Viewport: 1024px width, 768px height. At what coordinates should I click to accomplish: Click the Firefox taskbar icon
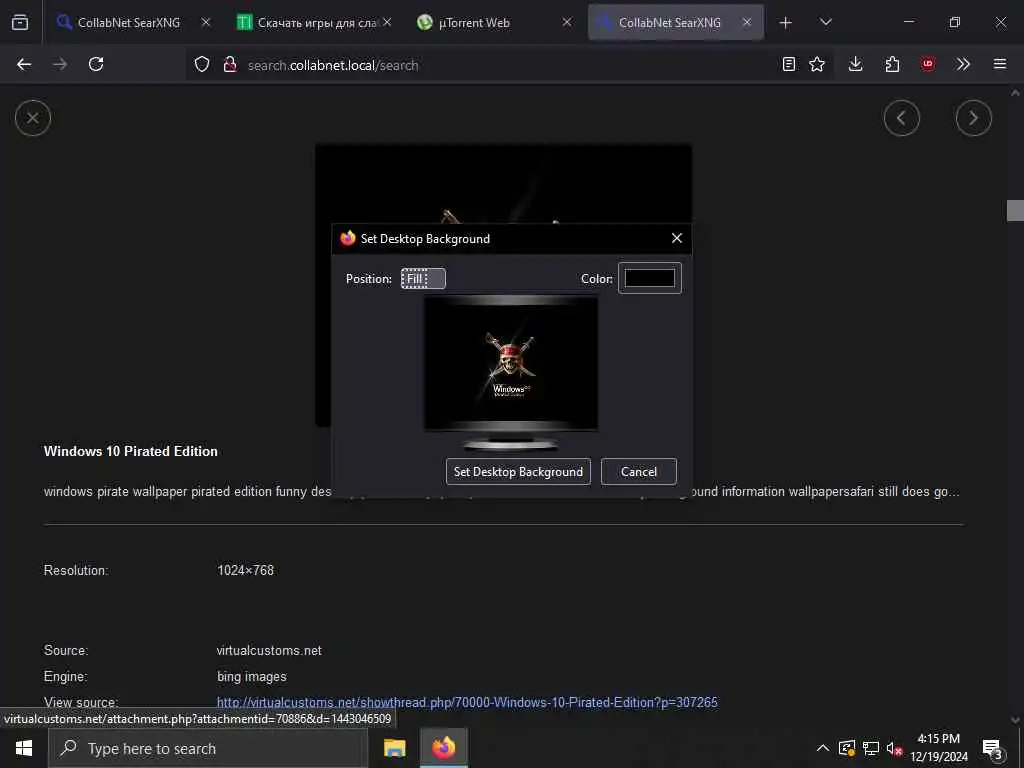[x=443, y=748]
